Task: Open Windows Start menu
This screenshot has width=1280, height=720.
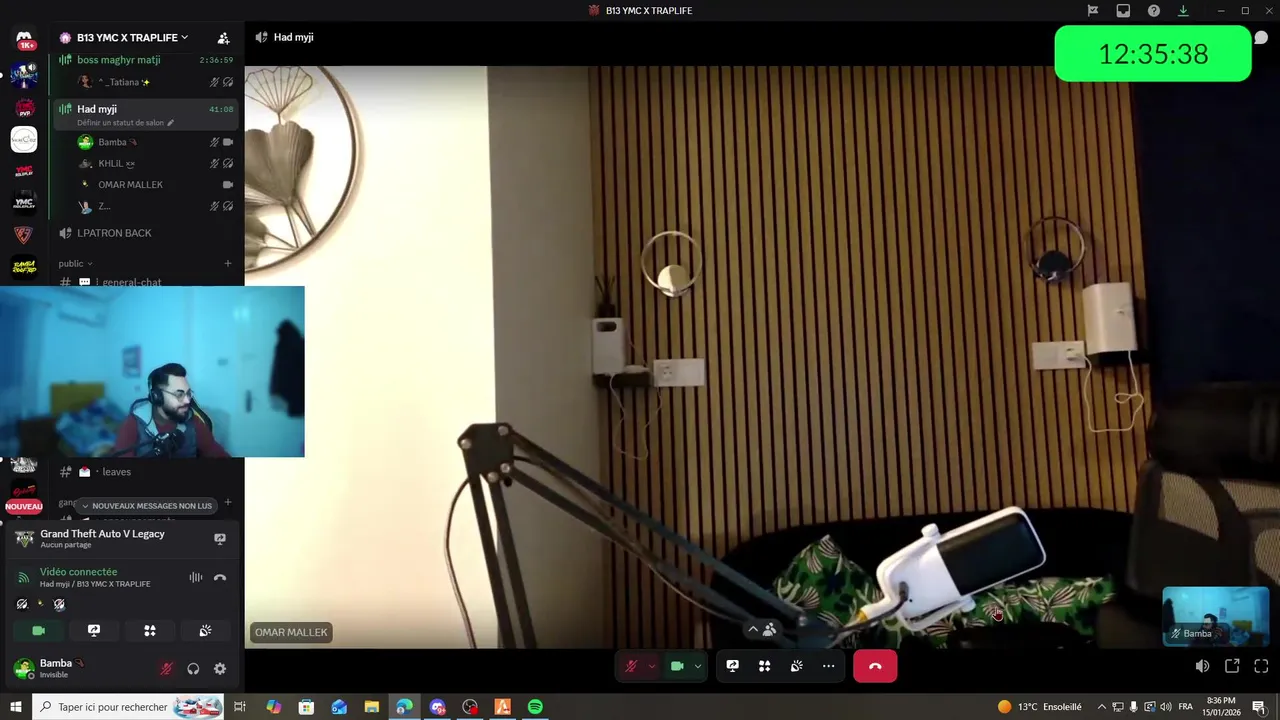Action: pyautogui.click(x=15, y=707)
